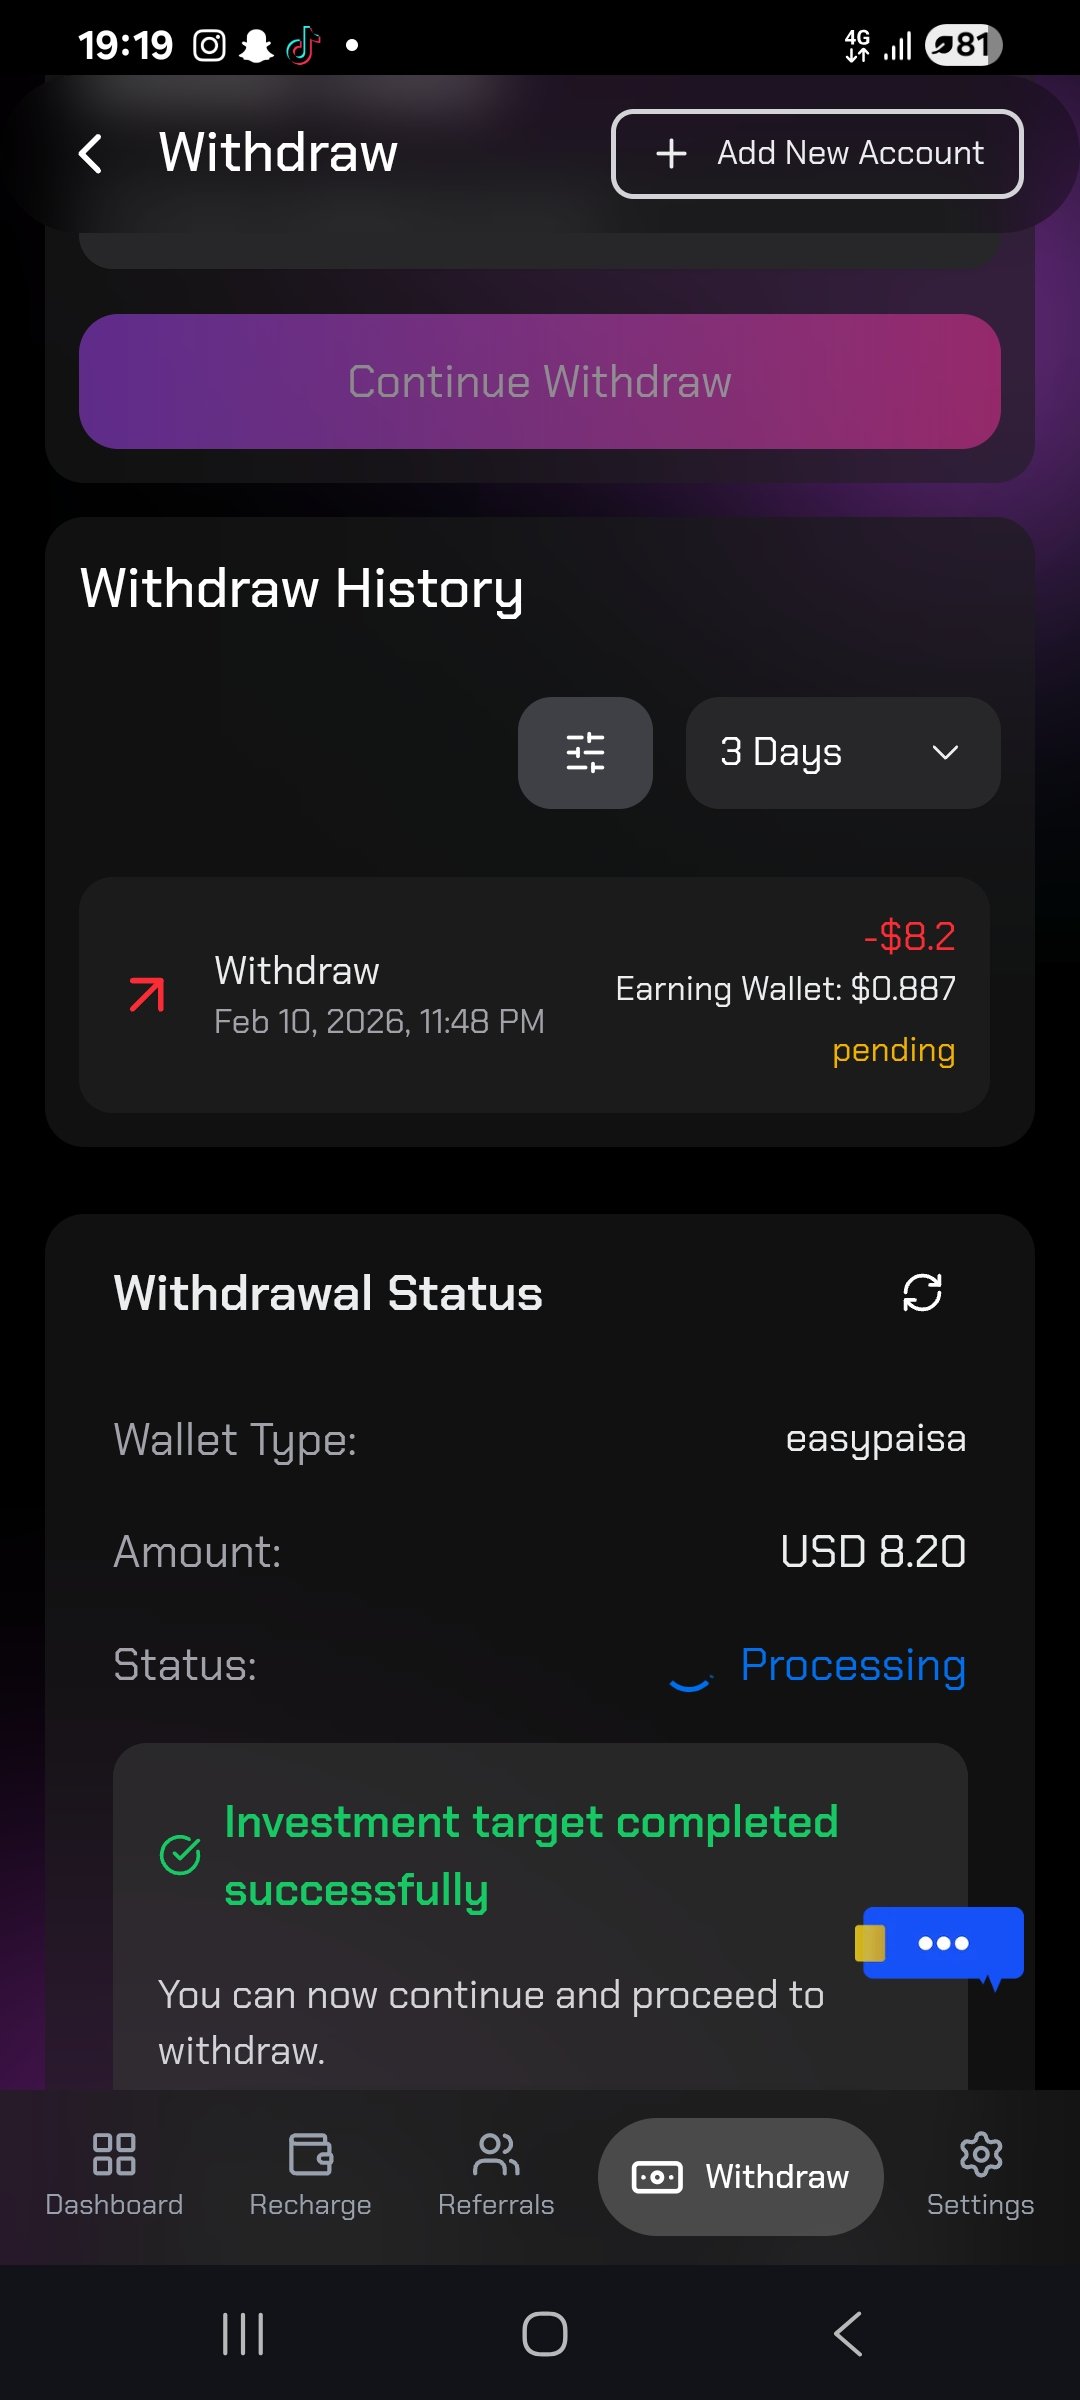Select the Withdraw tab in bottom bar
This screenshot has width=1080, height=2400.
(741, 2177)
